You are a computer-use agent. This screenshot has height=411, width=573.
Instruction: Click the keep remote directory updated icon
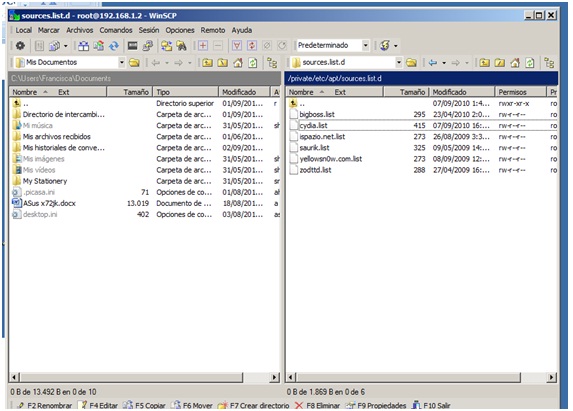pyautogui.click(x=167, y=46)
